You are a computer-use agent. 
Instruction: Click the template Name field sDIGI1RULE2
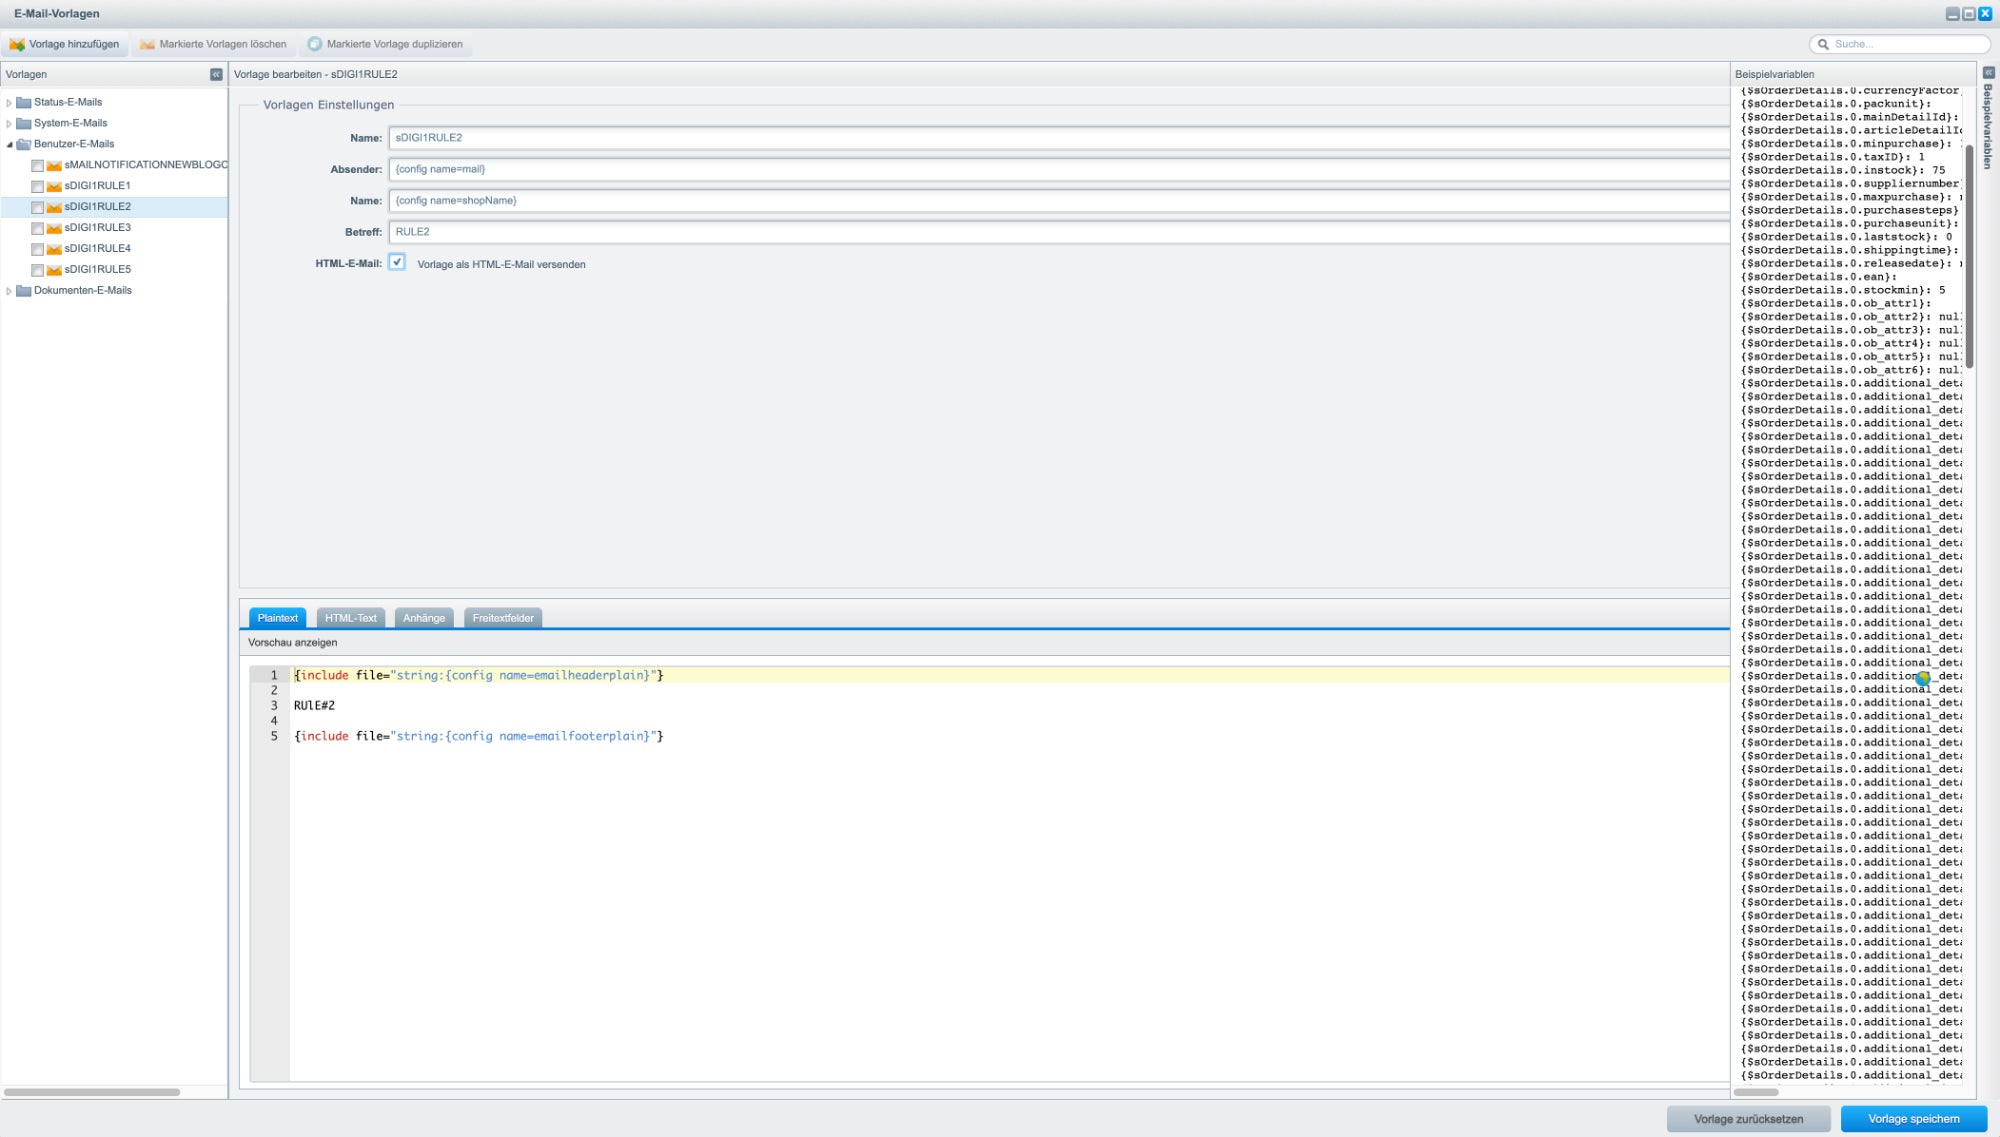1059,138
